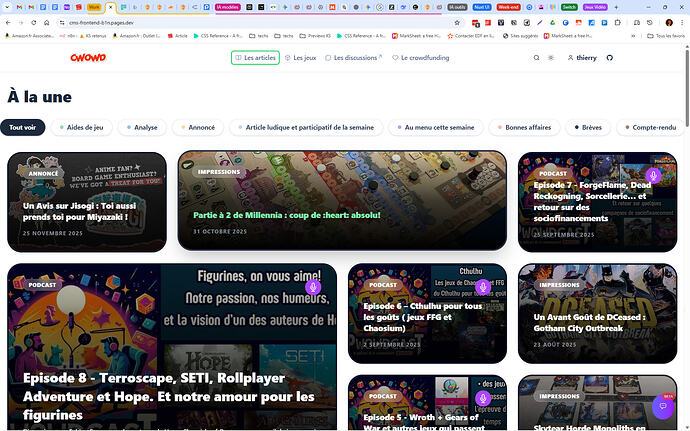The width and height of the screenshot is (690, 431).
Task: Reload the page
Action: (x=34, y=22)
